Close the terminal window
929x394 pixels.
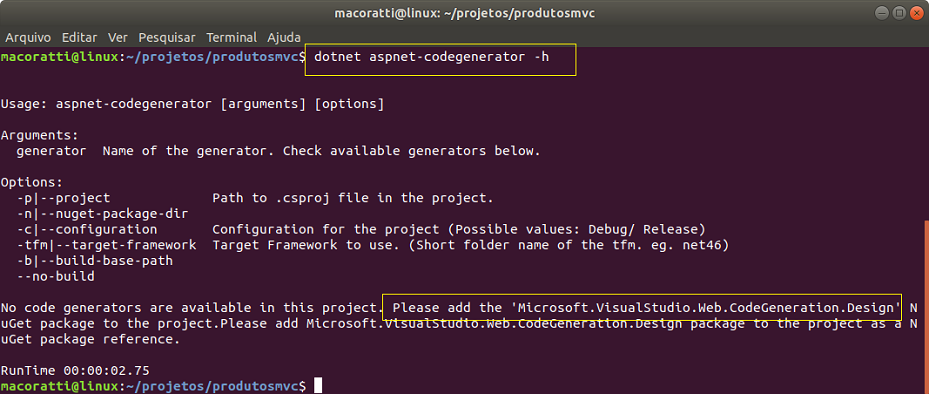[x=915, y=13]
